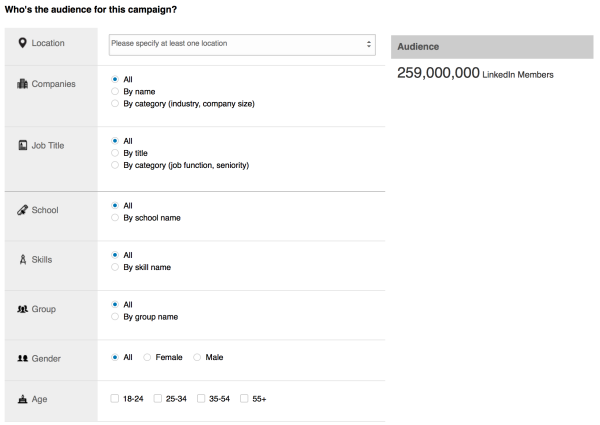Click the Companies building icon

[x=23, y=84]
